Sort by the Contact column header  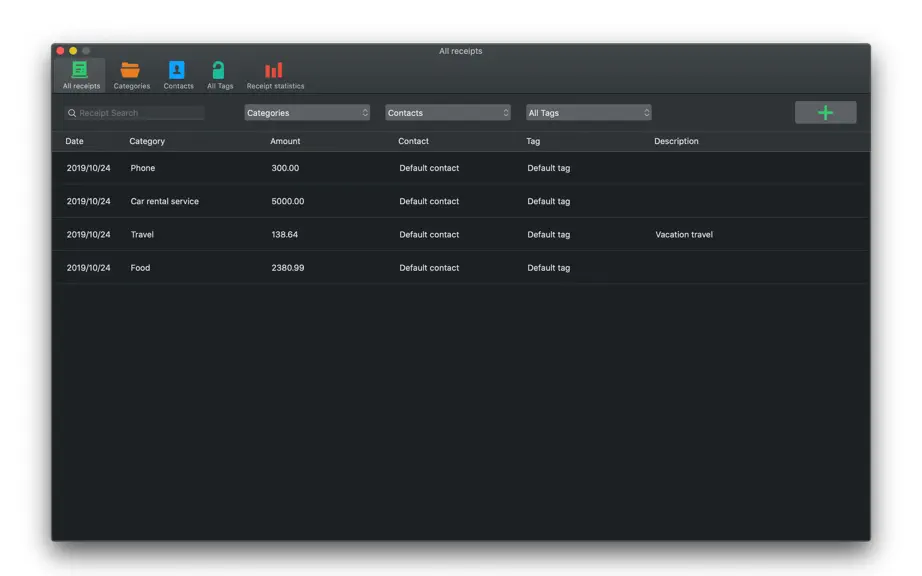pyautogui.click(x=413, y=141)
